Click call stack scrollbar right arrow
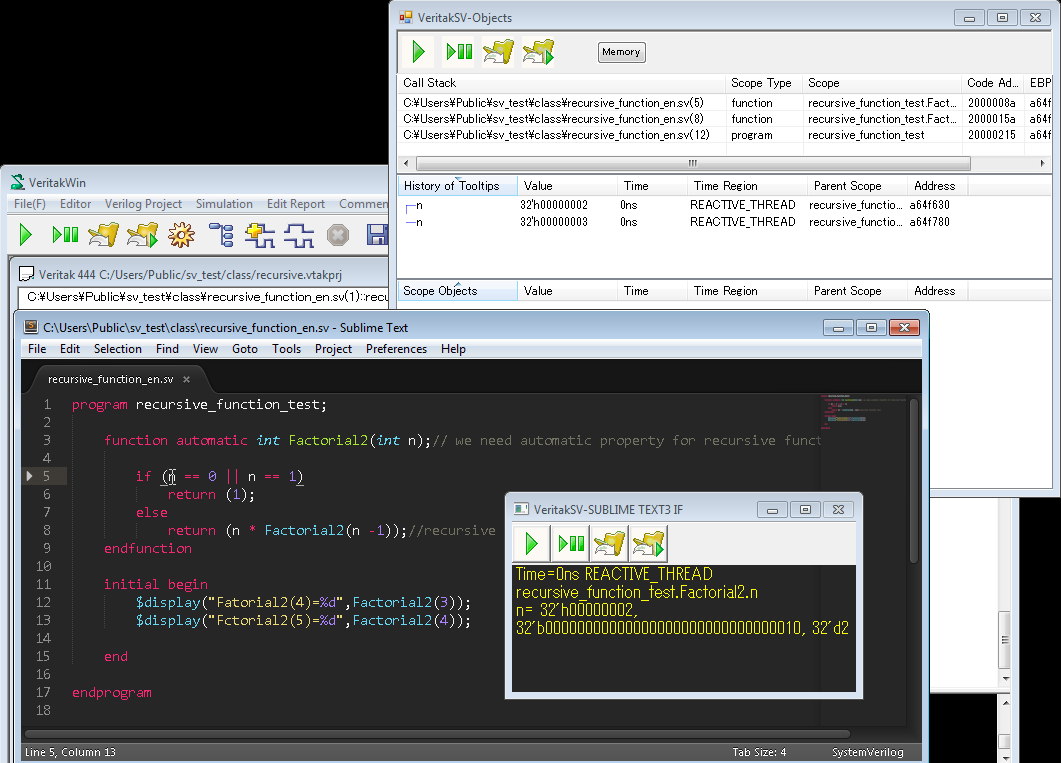Screen dimensions: 1061x763 [x=1042, y=163]
